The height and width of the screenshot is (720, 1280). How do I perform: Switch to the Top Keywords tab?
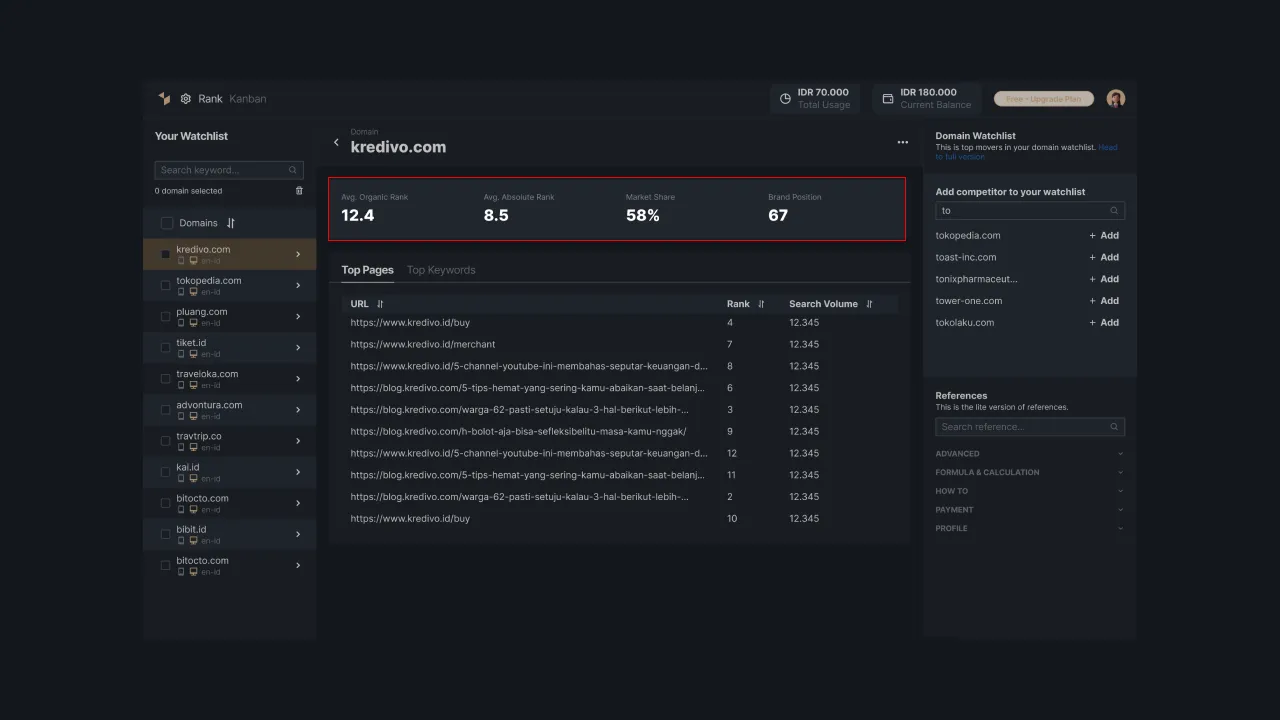coord(441,270)
